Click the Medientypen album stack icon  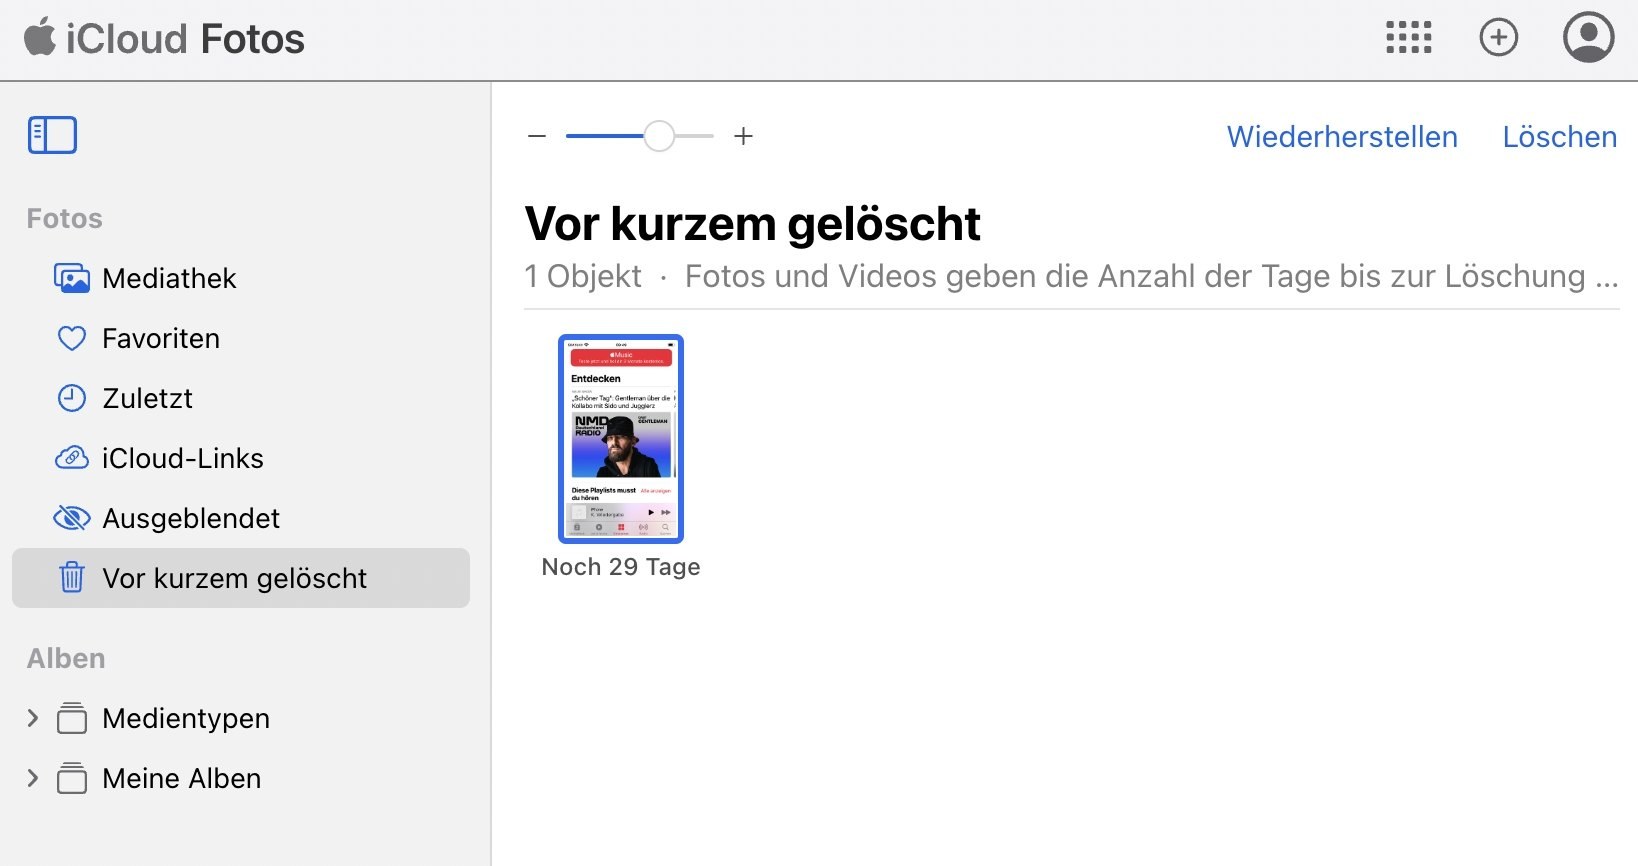point(72,718)
